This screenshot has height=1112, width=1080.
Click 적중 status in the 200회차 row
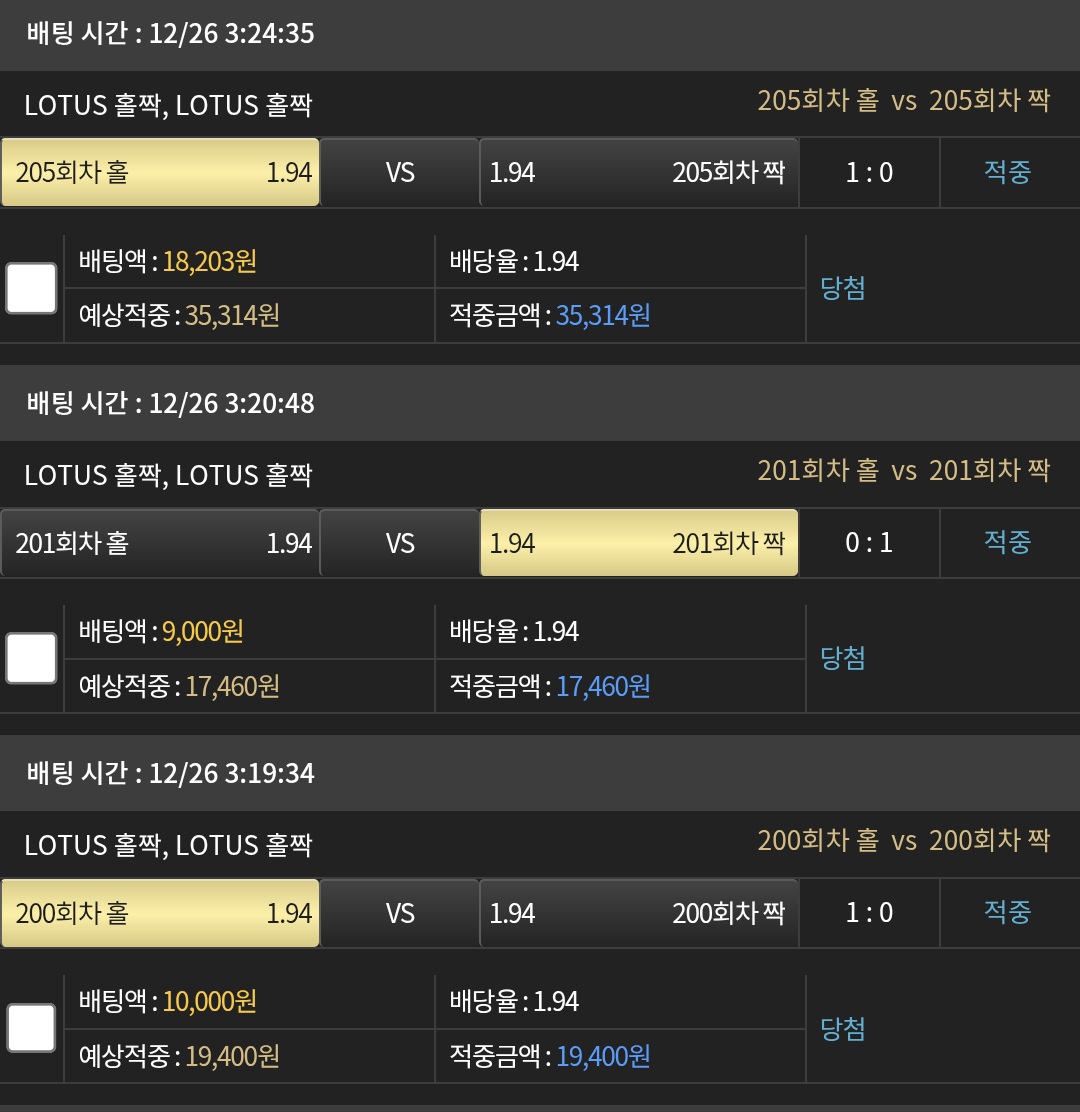pos(1007,912)
